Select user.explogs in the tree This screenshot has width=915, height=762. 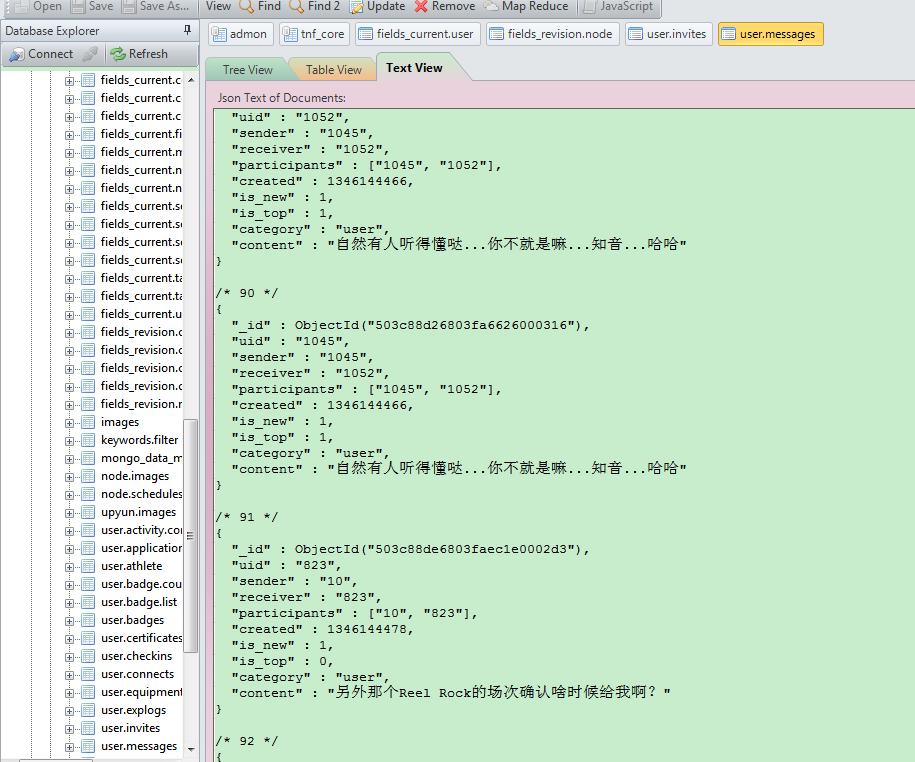point(133,710)
